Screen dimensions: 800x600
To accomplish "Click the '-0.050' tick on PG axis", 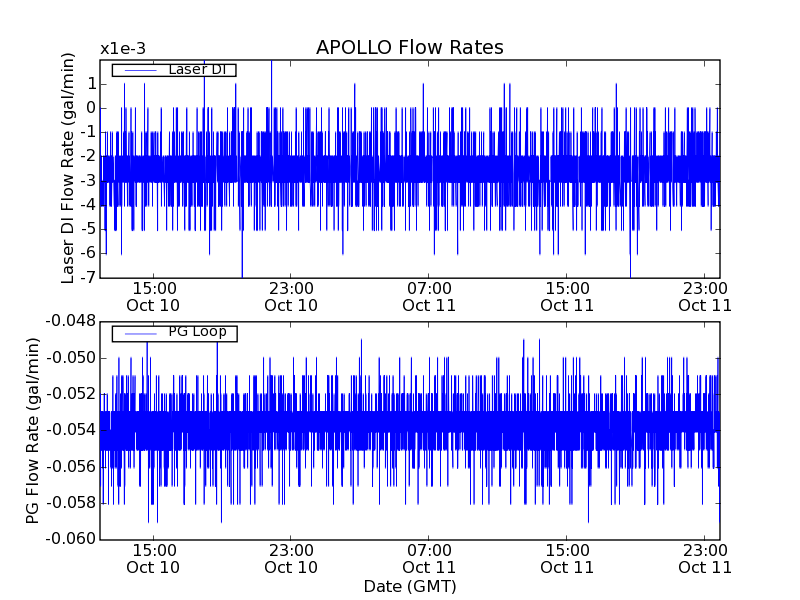I will tap(71, 358).
